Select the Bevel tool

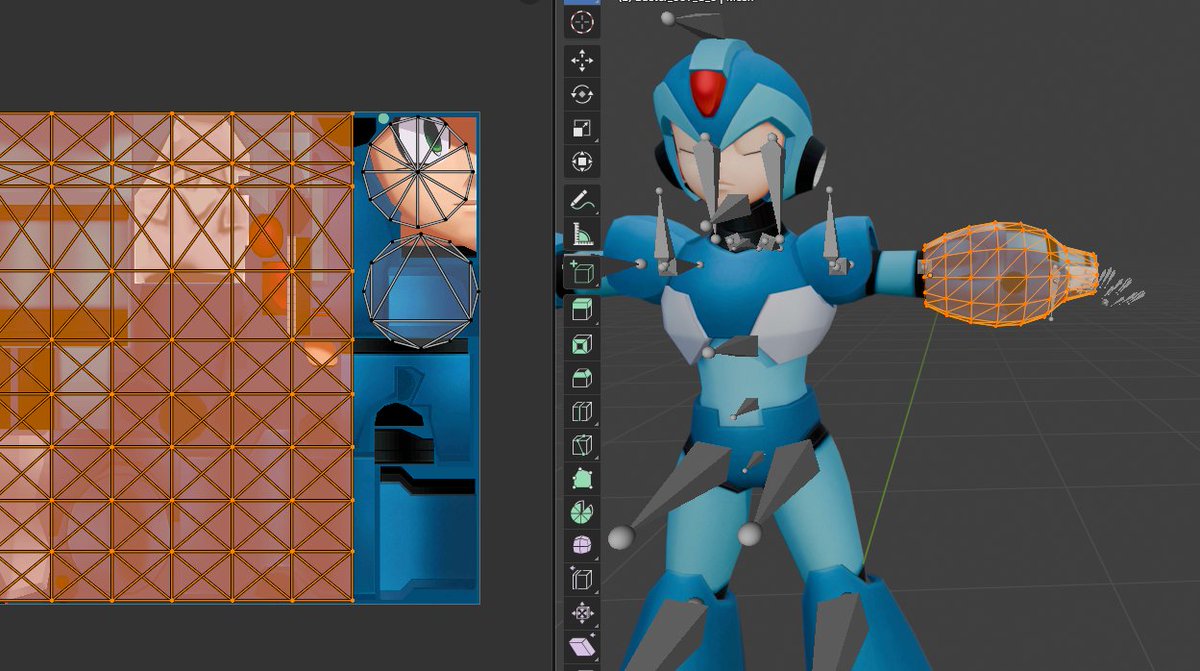point(582,378)
